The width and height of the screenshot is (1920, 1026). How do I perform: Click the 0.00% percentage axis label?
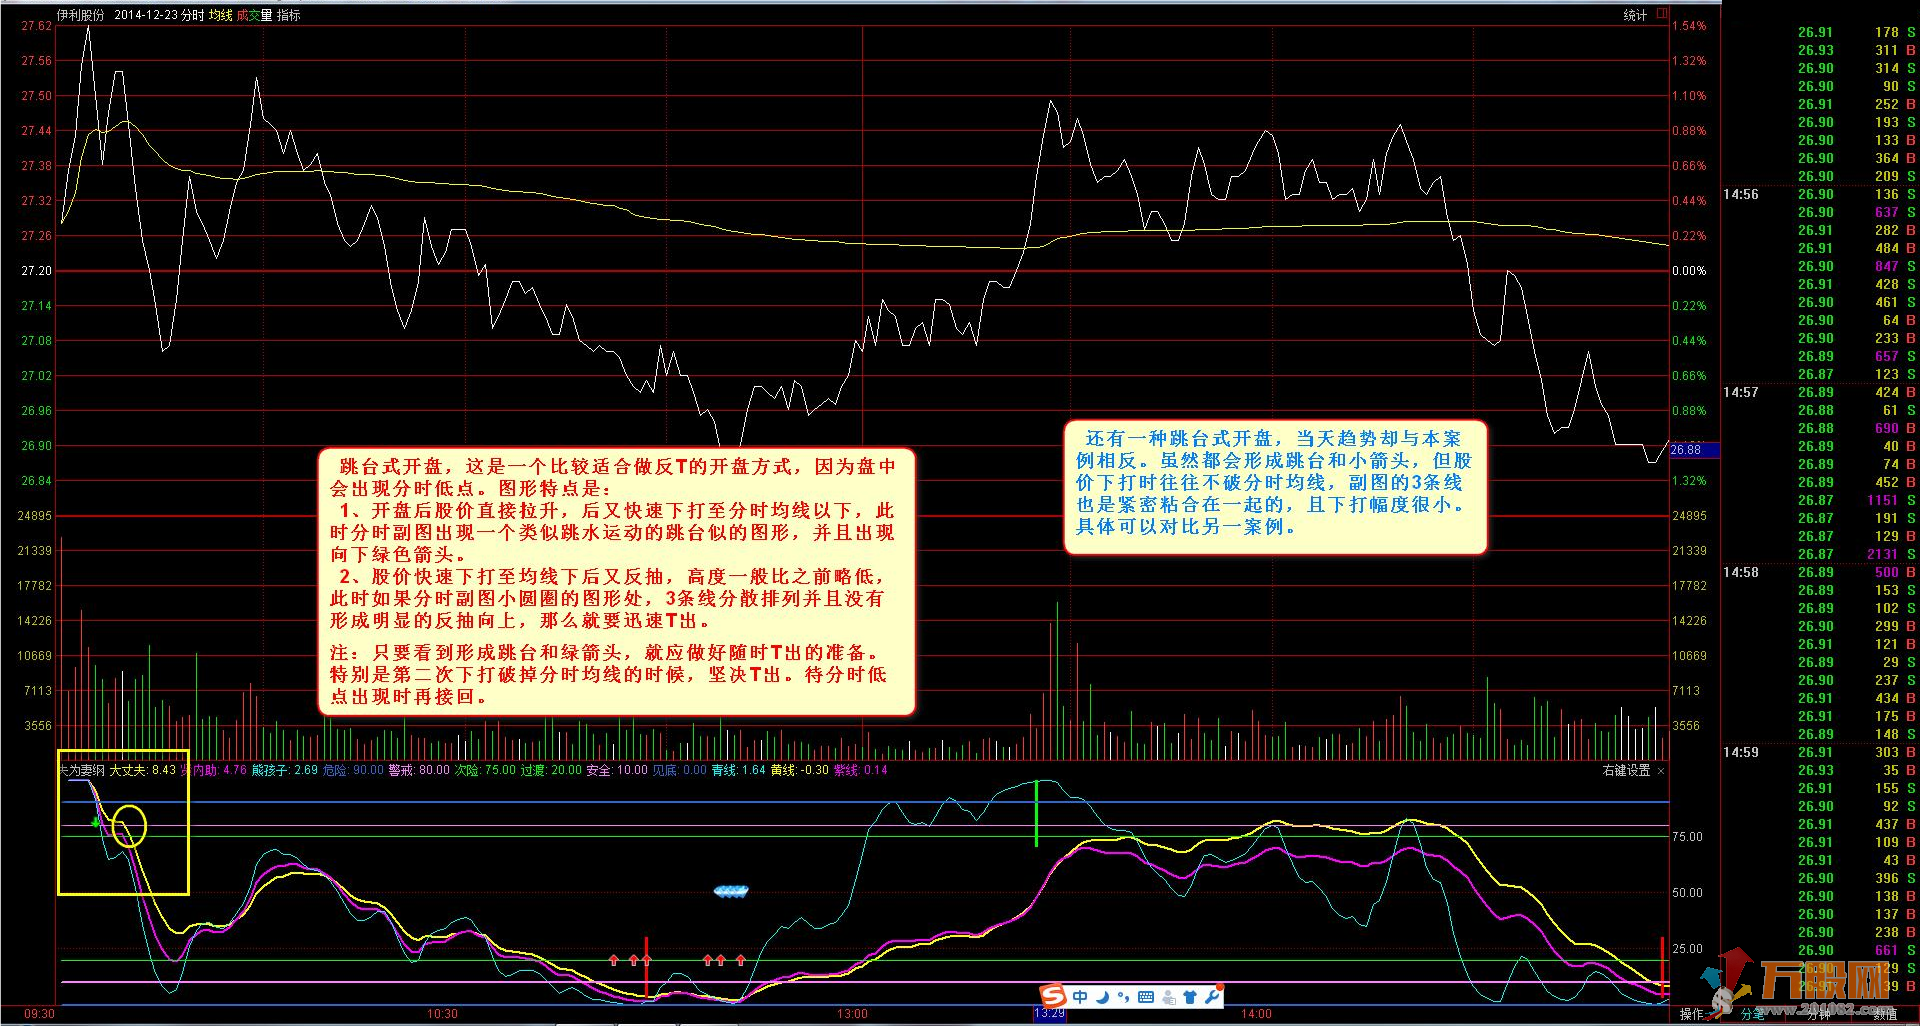1689,271
